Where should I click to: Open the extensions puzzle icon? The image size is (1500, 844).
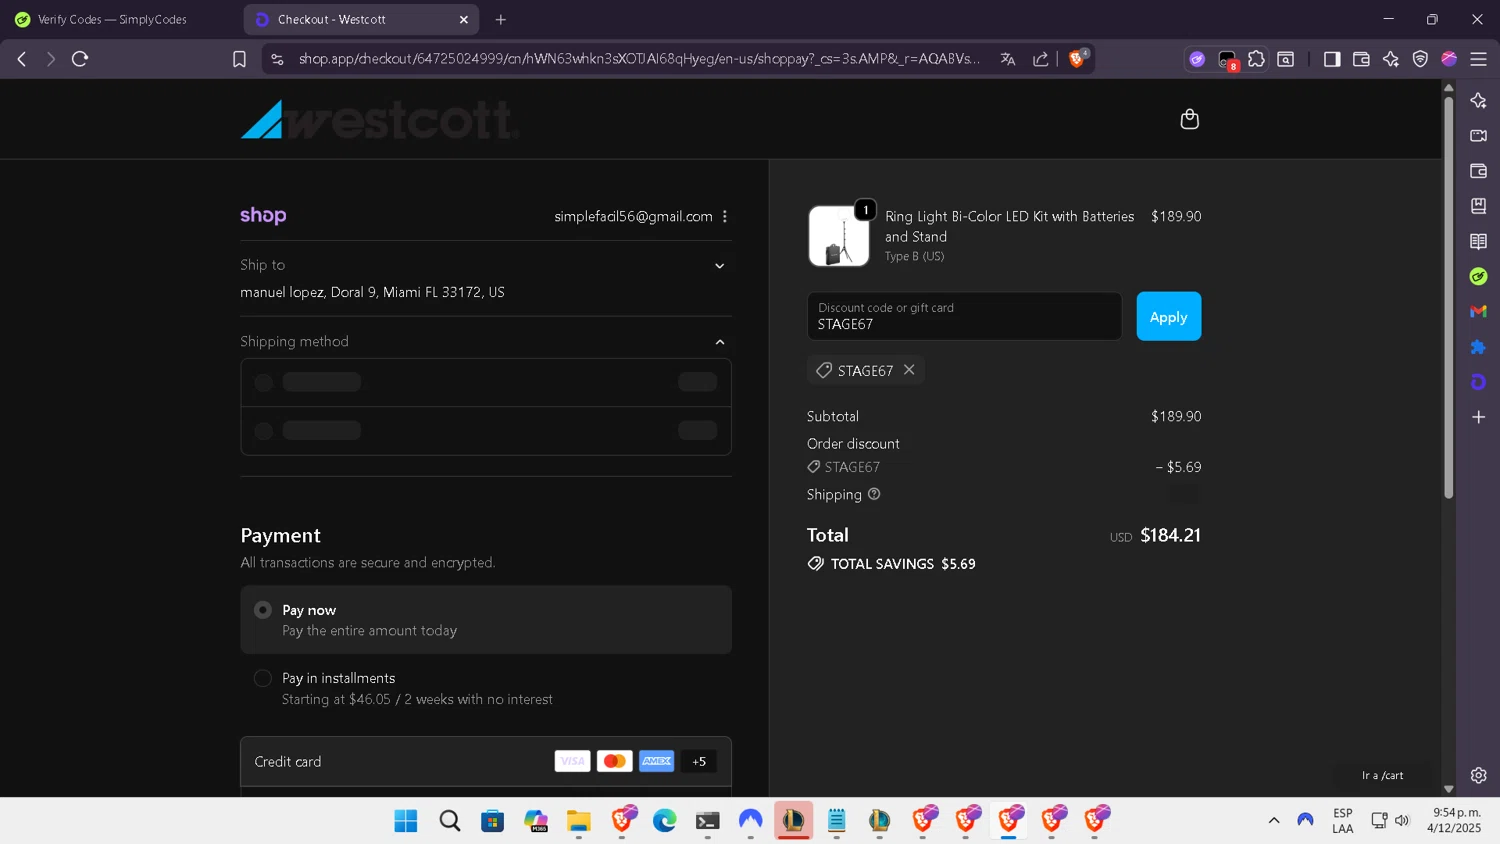[1256, 59]
